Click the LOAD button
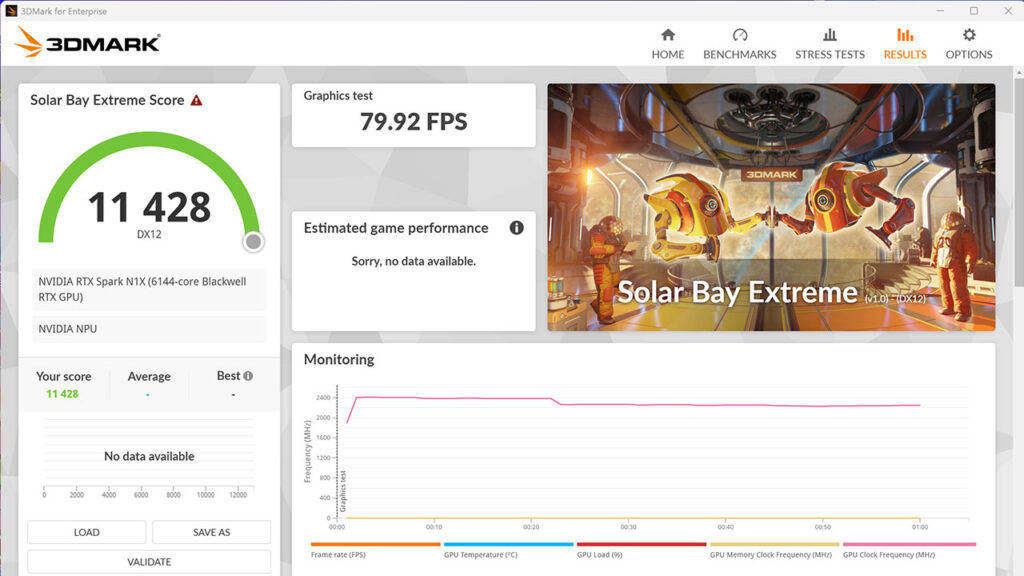This screenshot has width=1024, height=576. (86, 532)
